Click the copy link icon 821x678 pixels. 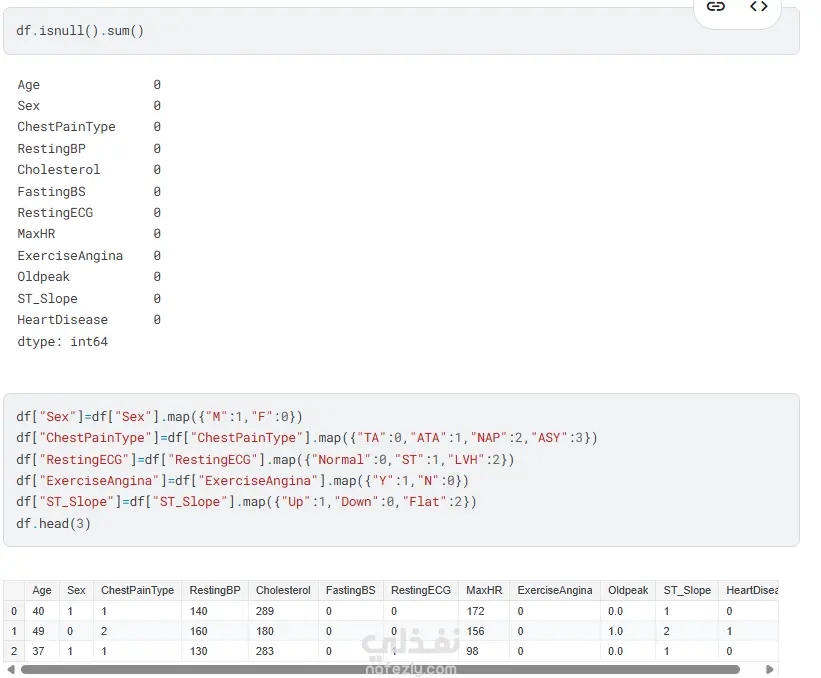click(716, 7)
